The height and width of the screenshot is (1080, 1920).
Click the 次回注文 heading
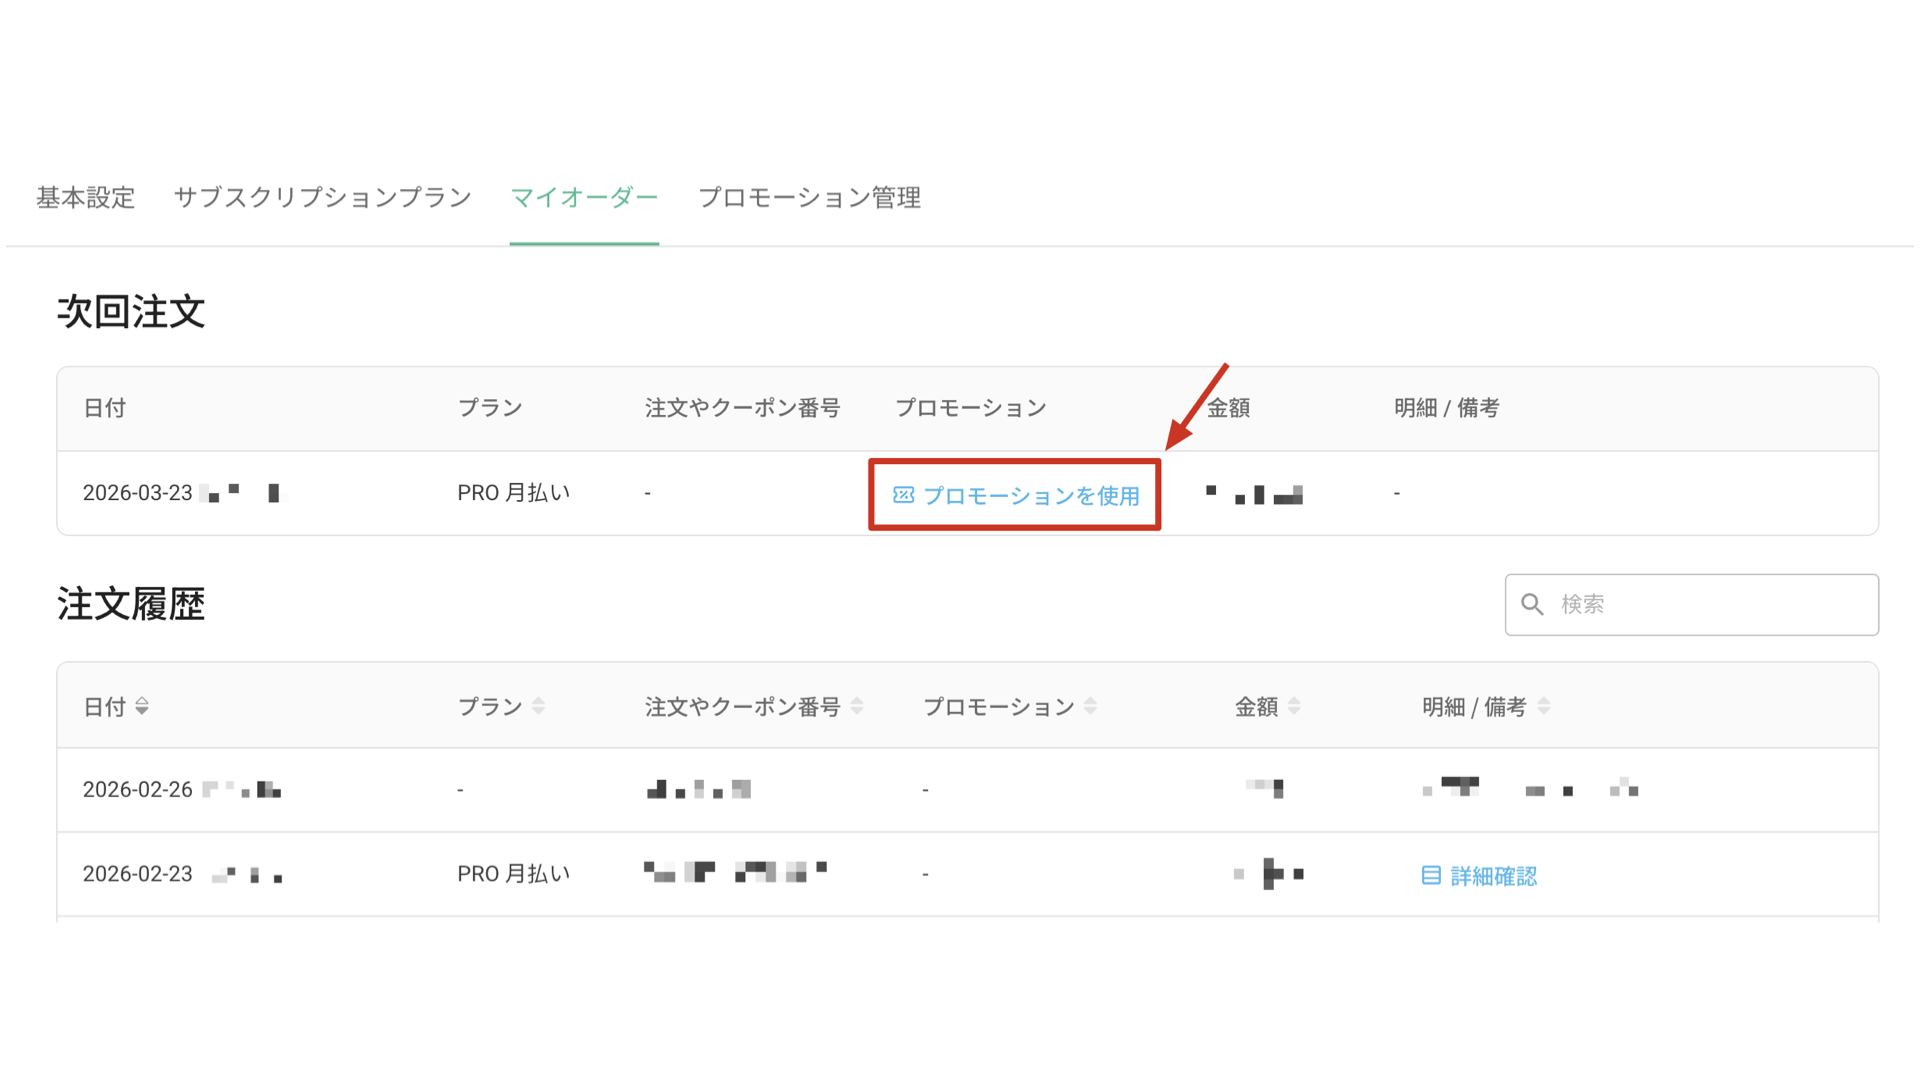point(131,312)
